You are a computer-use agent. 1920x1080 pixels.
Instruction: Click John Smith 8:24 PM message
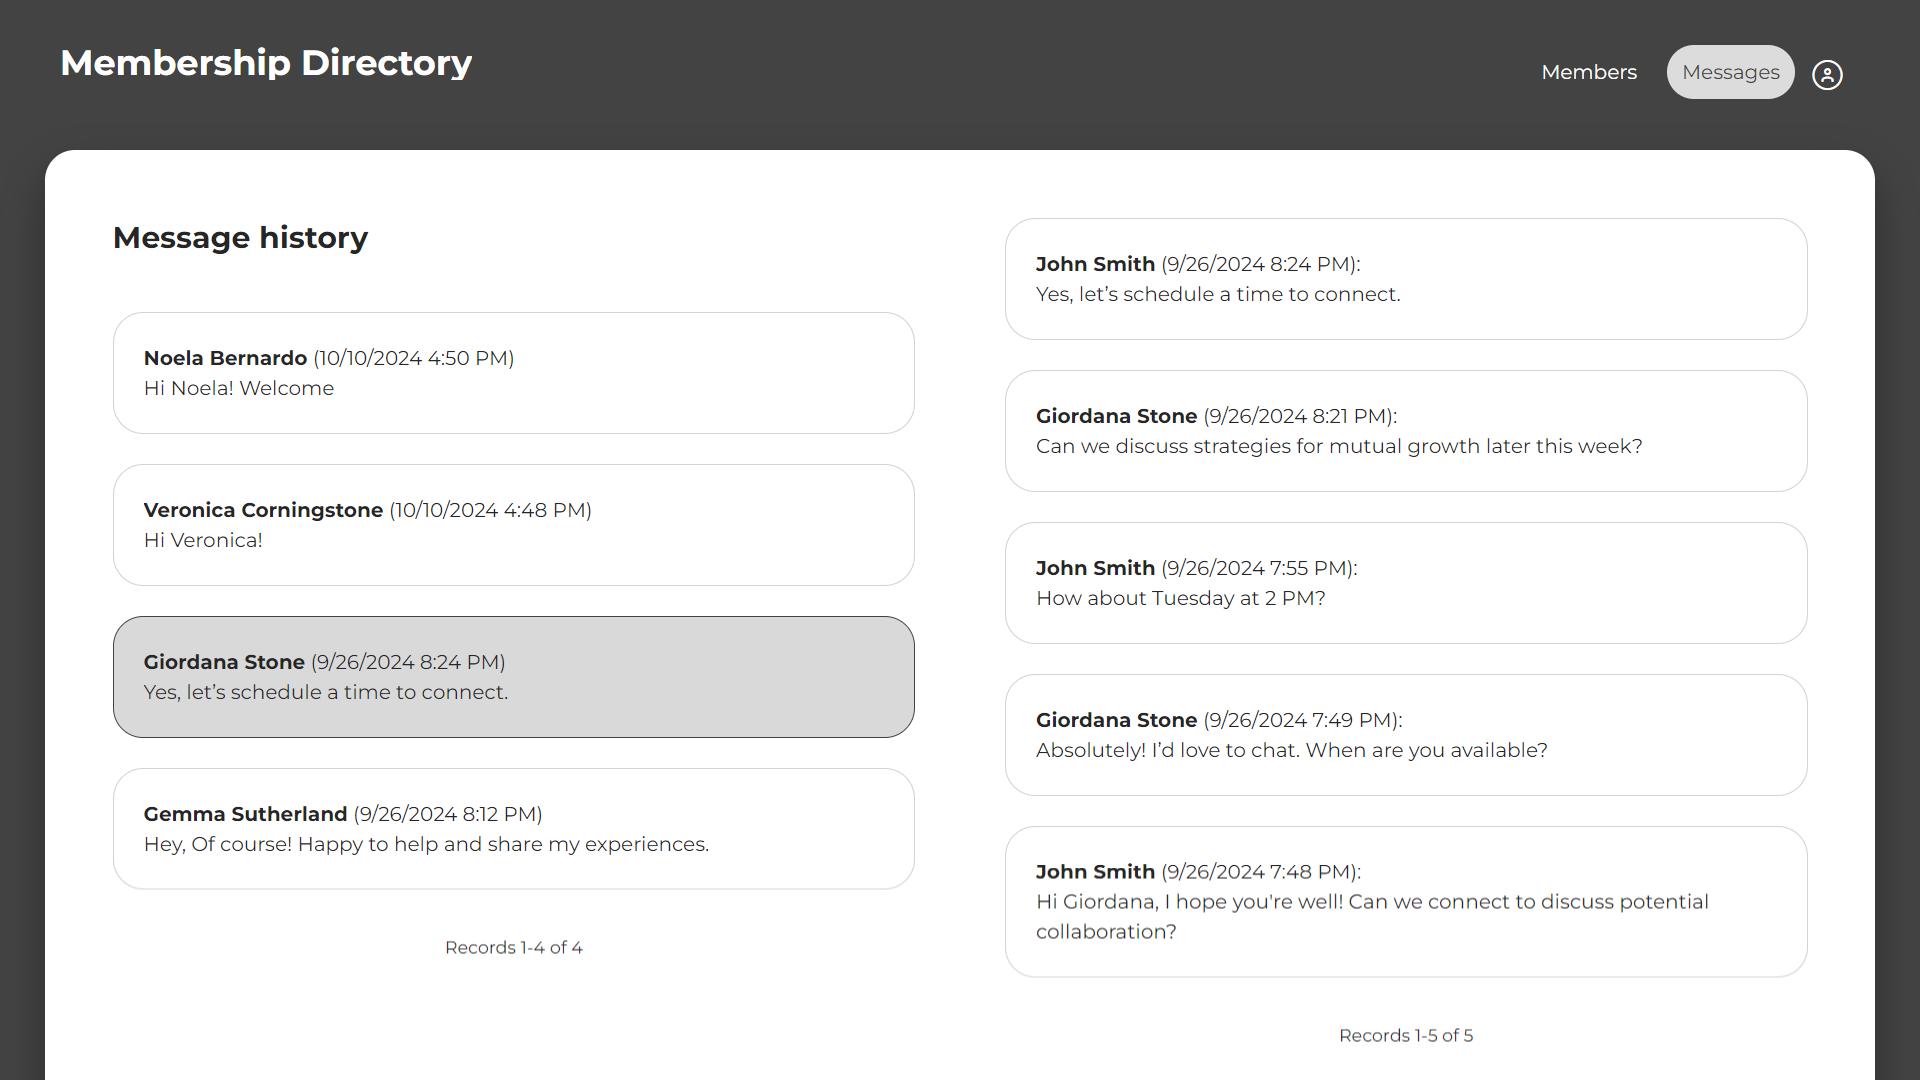pyautogui.click(x=1406, y=279)
